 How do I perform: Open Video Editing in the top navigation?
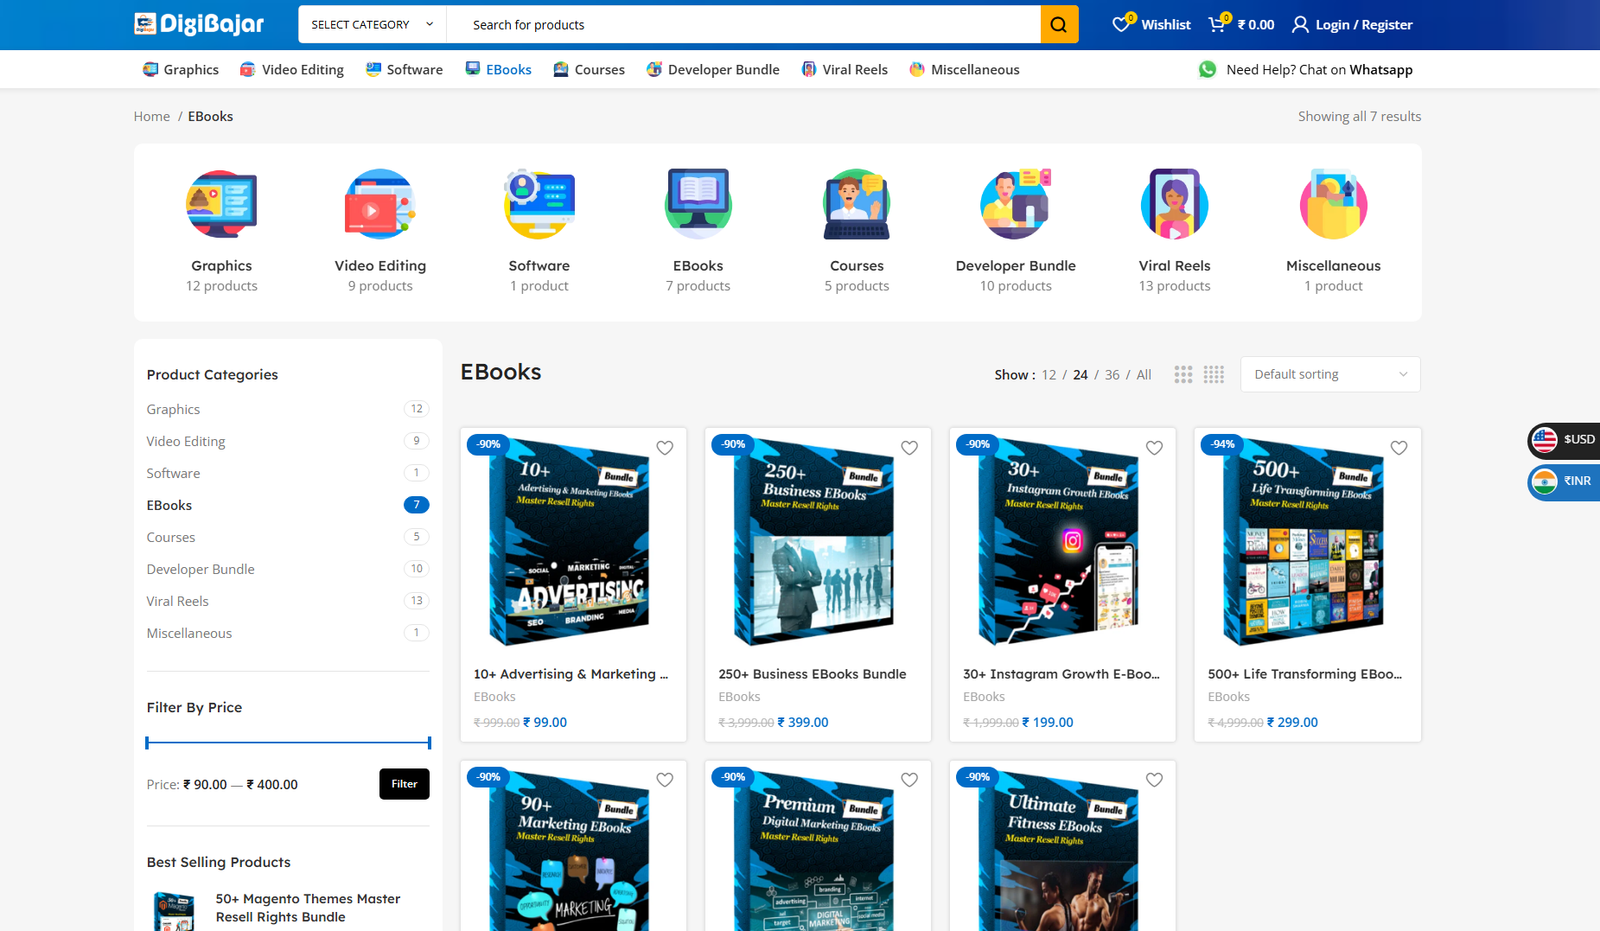click(x=292, y=69)
